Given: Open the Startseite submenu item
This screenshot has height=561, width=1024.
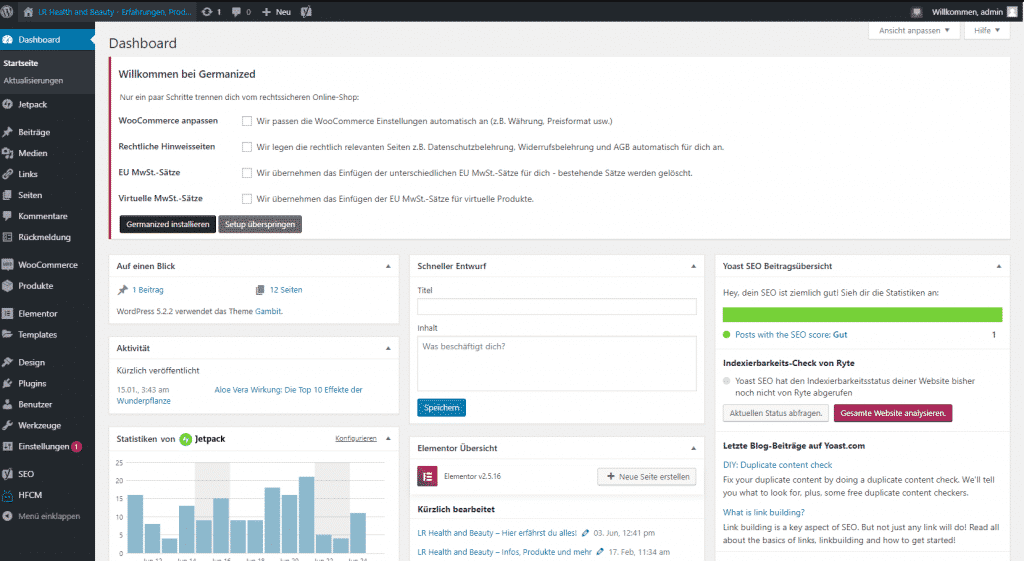Looking at the screenshot, I should [x=21, y=63].
